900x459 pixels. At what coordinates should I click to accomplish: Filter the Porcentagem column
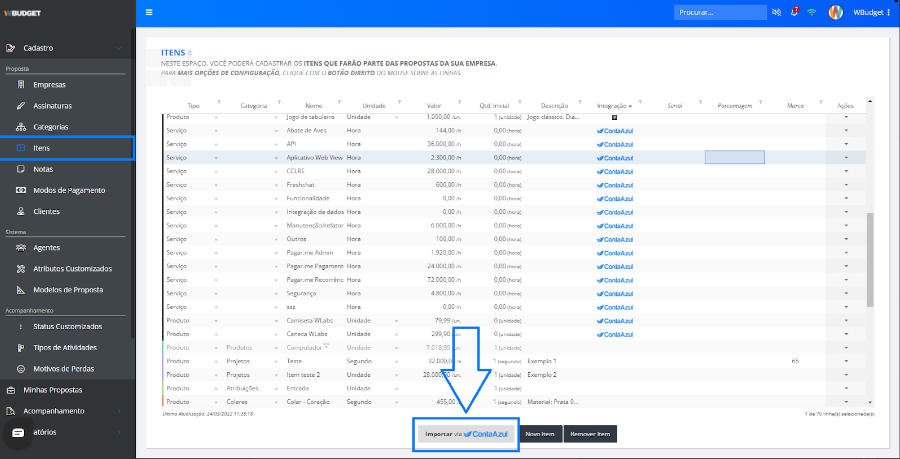(761, 102)
